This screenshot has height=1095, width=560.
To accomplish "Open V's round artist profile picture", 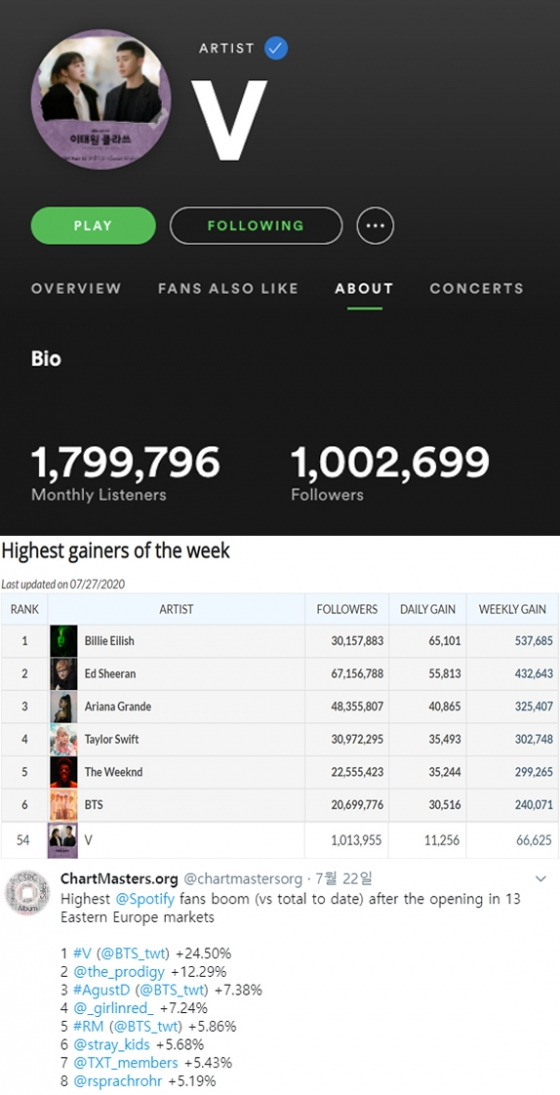I will coord(101,100).
